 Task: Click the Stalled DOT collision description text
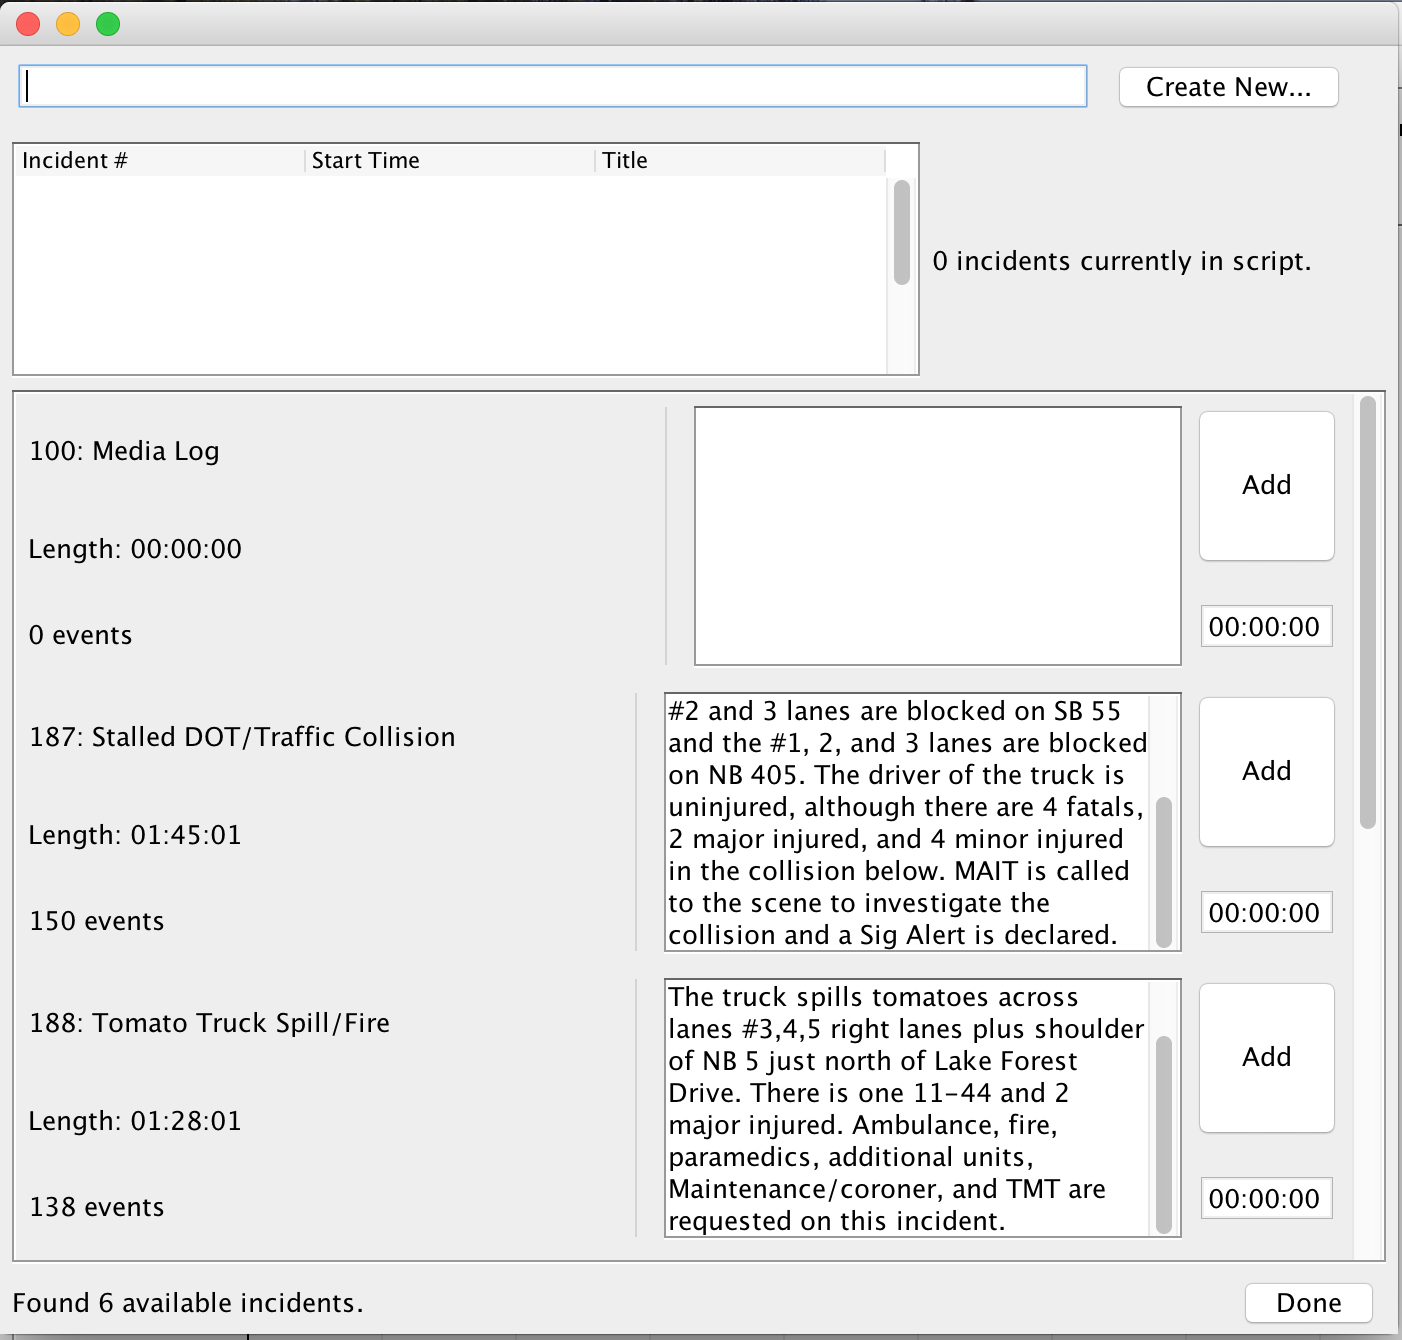(908, 822)
